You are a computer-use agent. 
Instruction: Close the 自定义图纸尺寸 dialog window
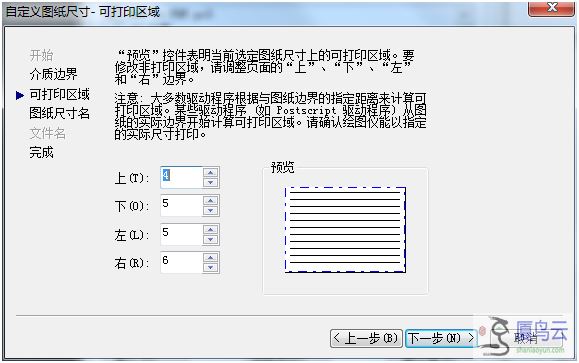click(x=552, y=8)
